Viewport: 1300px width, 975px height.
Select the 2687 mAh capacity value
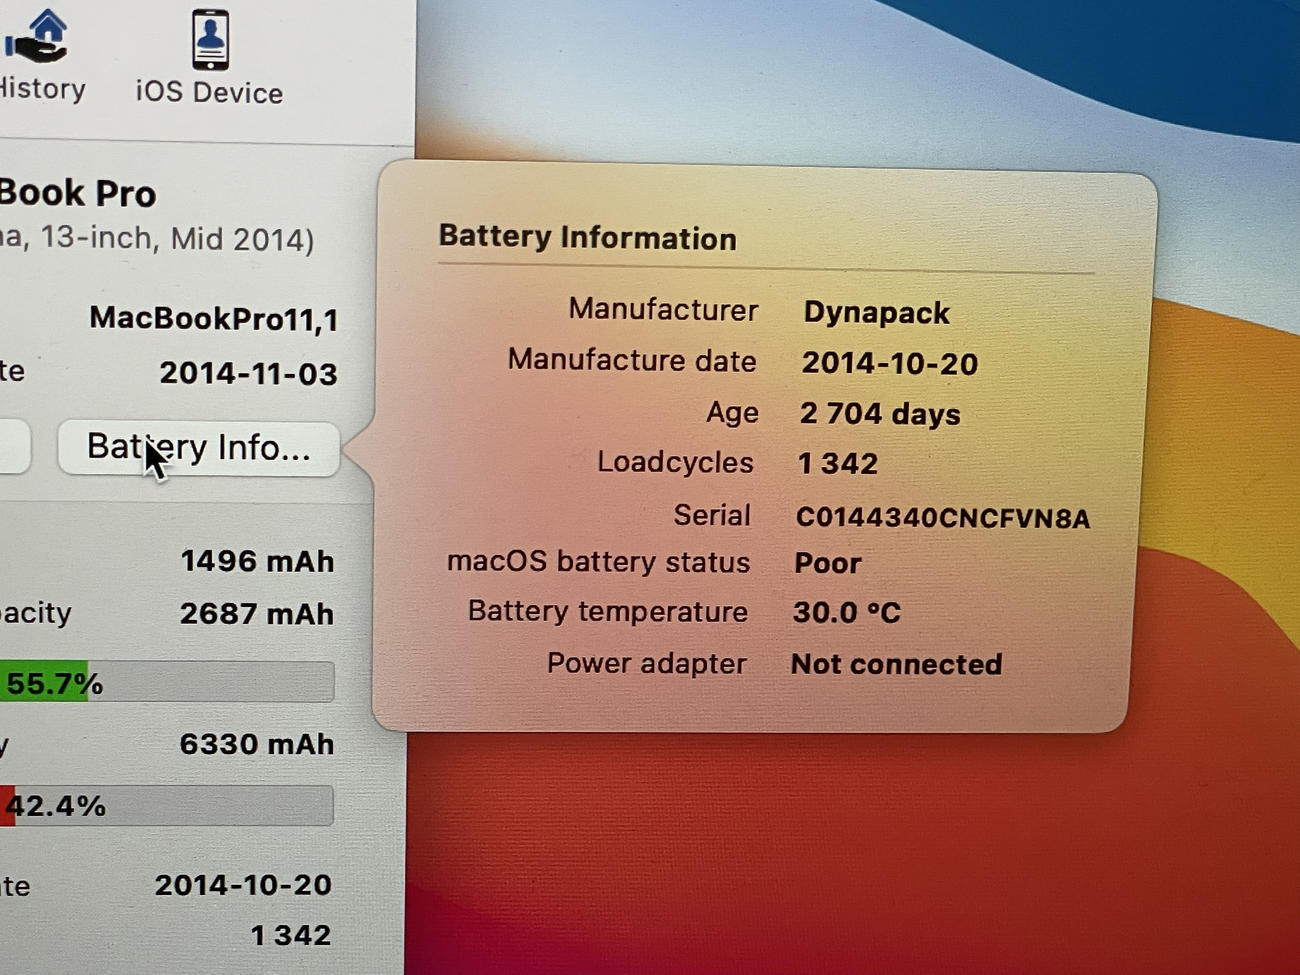tap(256, 613)
